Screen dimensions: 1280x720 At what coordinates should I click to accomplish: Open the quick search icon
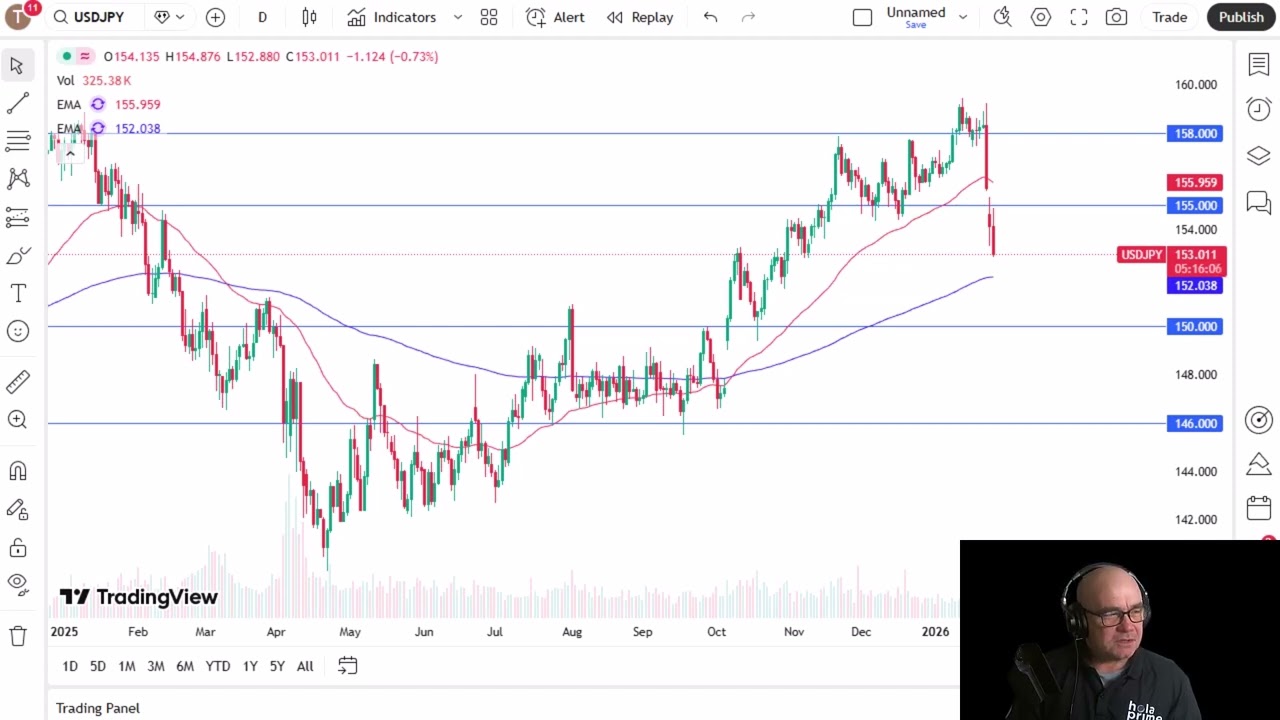(x=1002, y=17)
